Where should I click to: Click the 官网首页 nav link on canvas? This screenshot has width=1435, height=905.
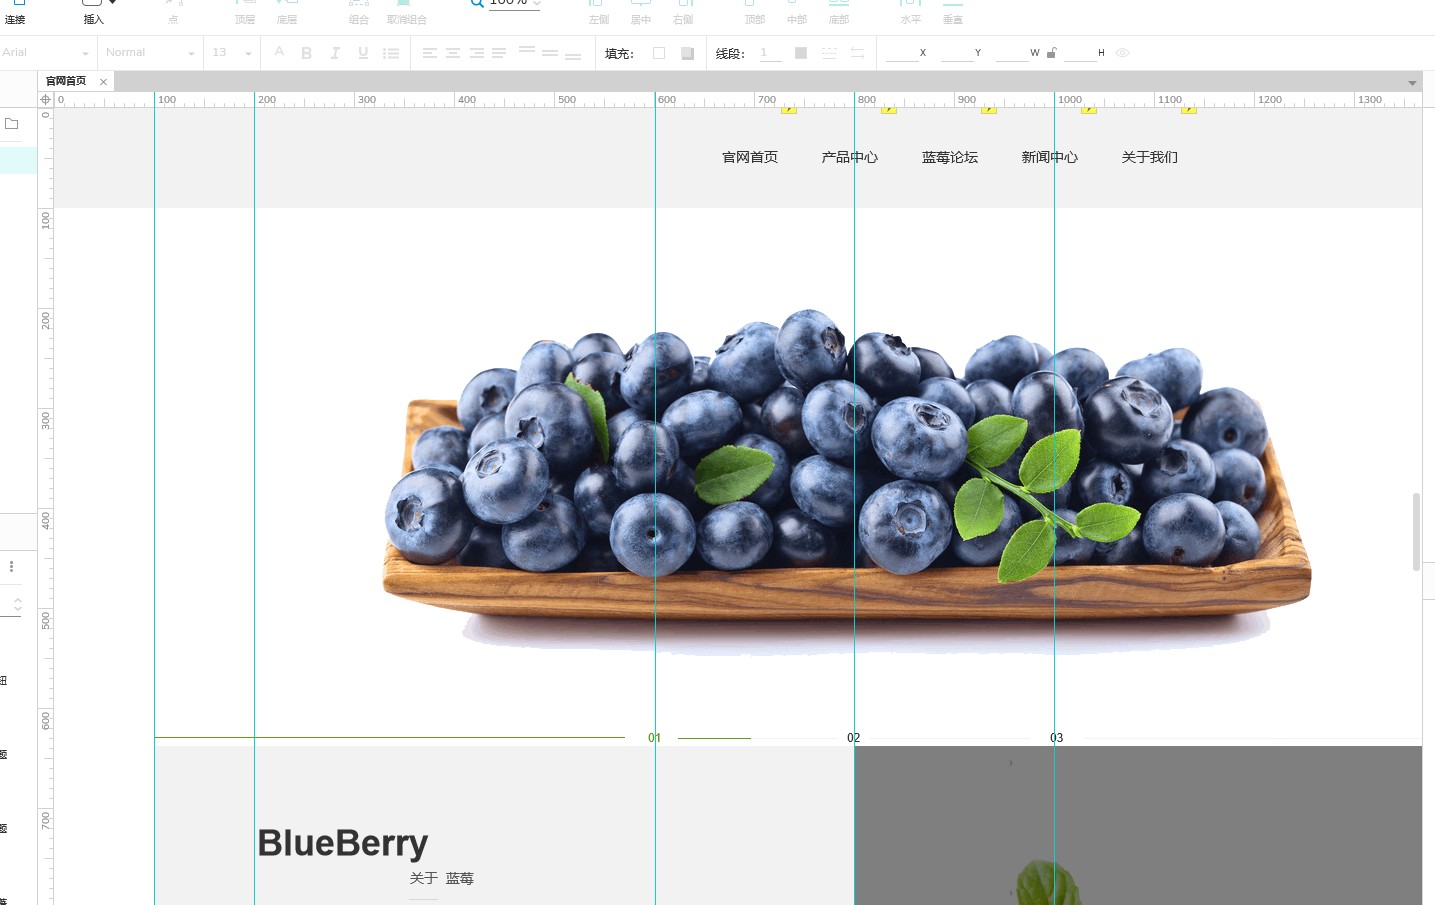point(750,157)
